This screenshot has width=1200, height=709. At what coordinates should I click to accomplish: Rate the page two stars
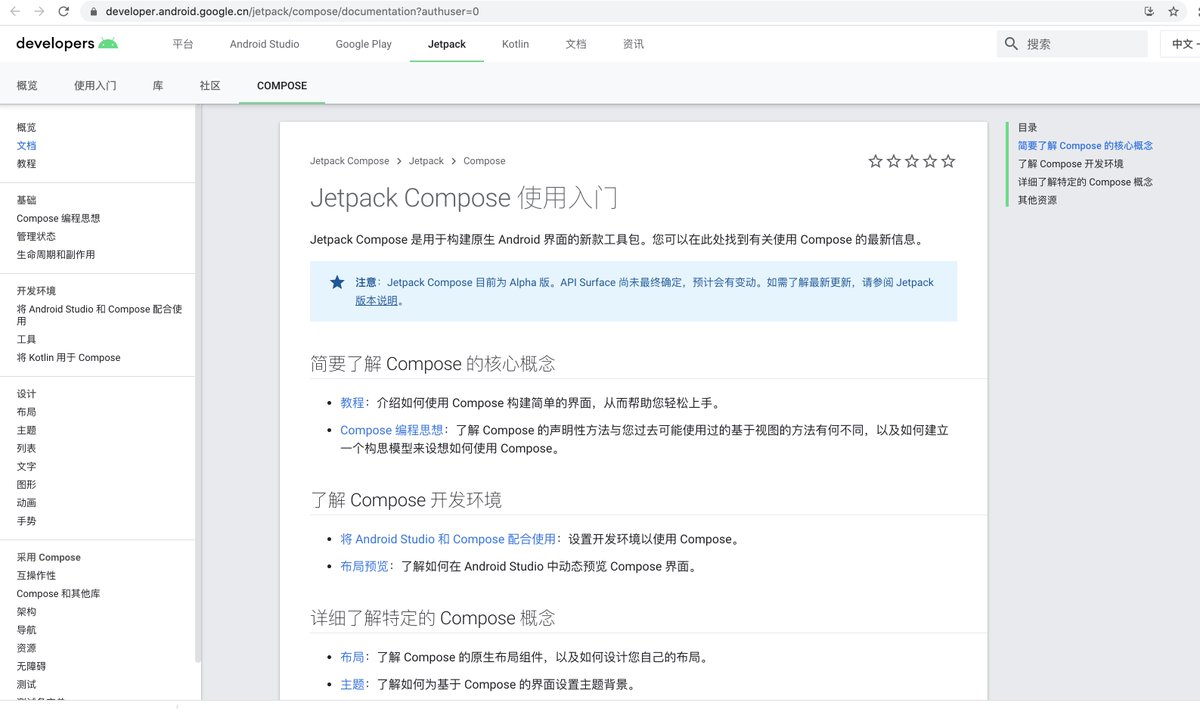(894, 161)
